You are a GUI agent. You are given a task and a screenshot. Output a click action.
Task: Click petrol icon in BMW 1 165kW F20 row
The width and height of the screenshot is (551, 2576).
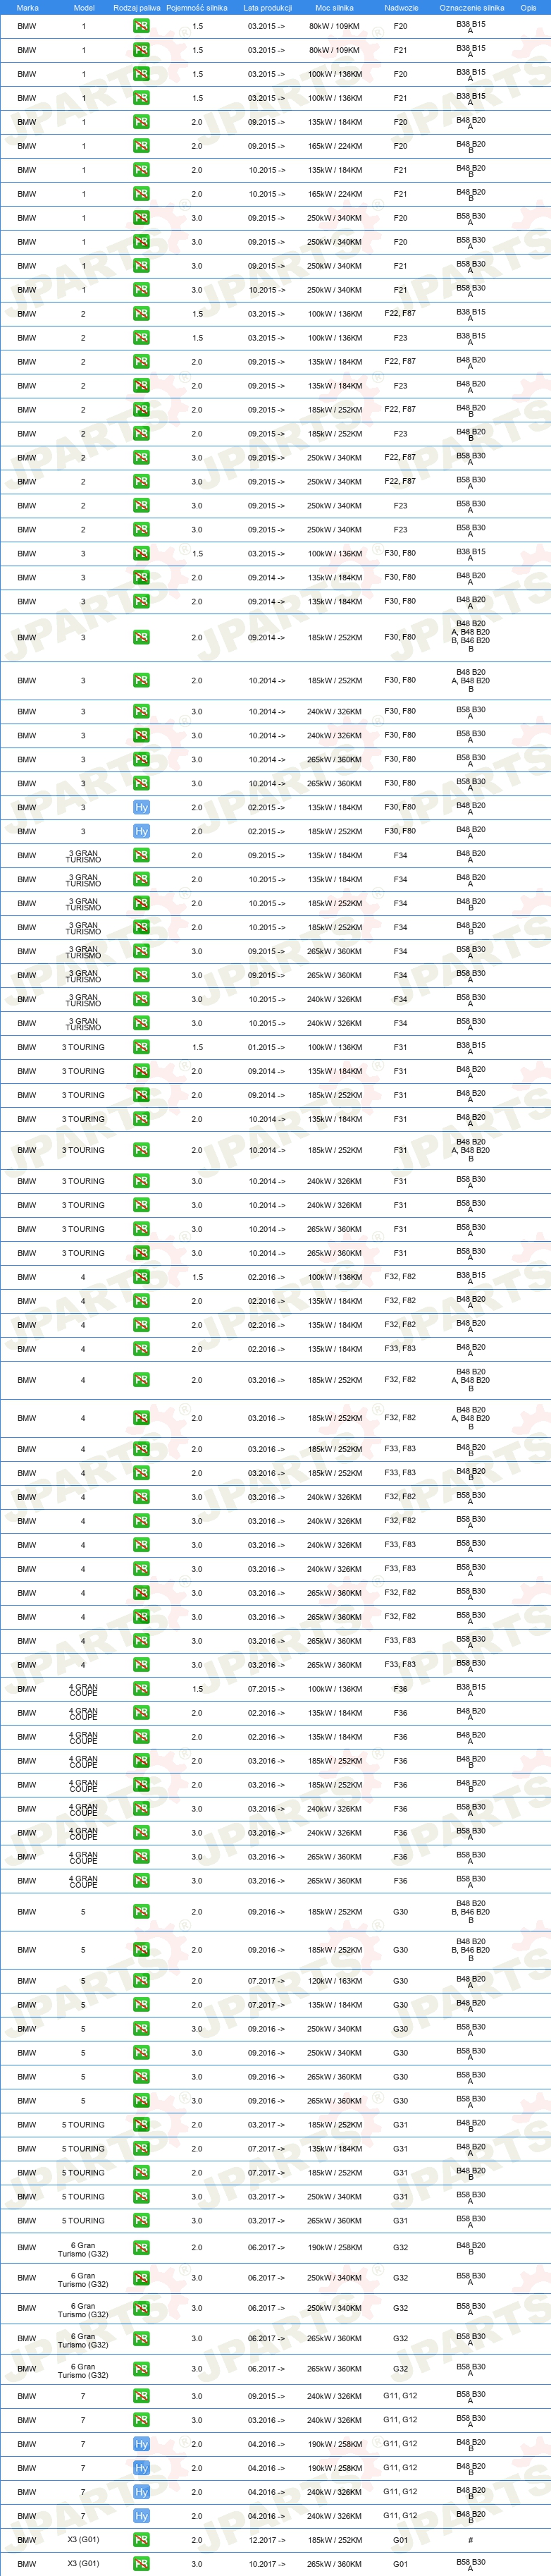(141, 146)
